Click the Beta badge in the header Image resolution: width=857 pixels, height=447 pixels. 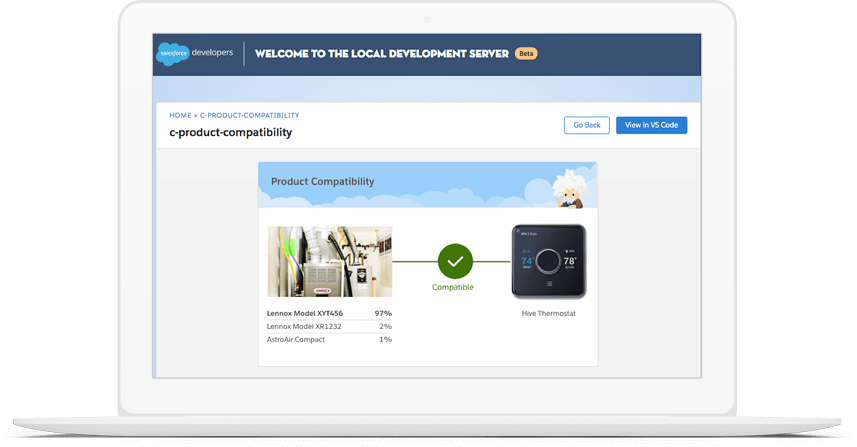click(x=526, y=54)
